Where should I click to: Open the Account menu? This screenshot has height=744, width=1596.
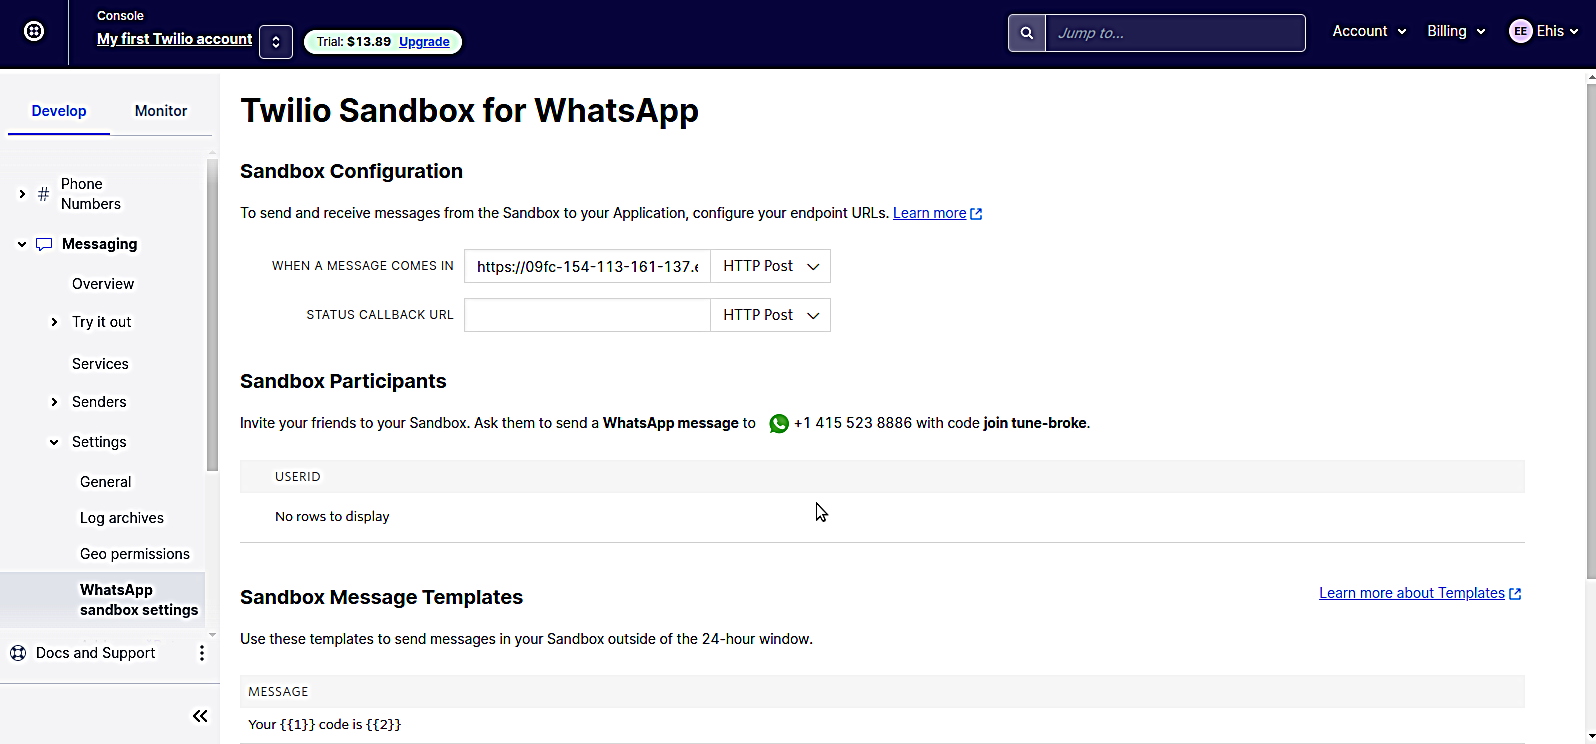click(x=1369, y=31)
